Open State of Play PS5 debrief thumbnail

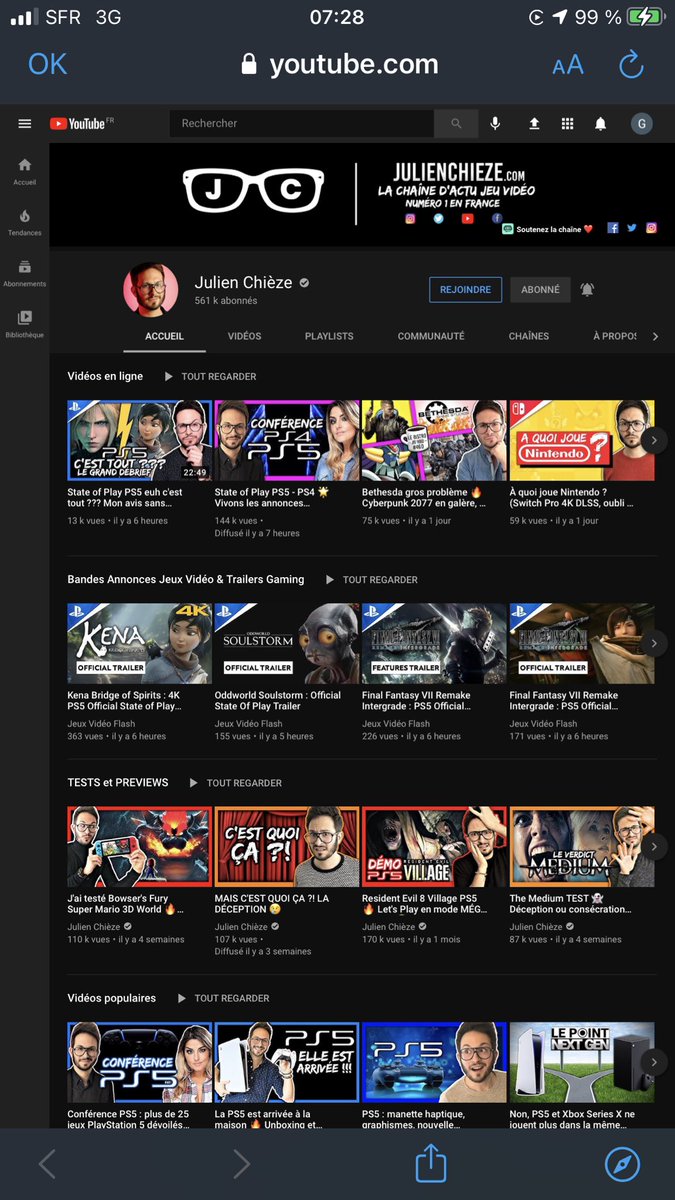139,441
